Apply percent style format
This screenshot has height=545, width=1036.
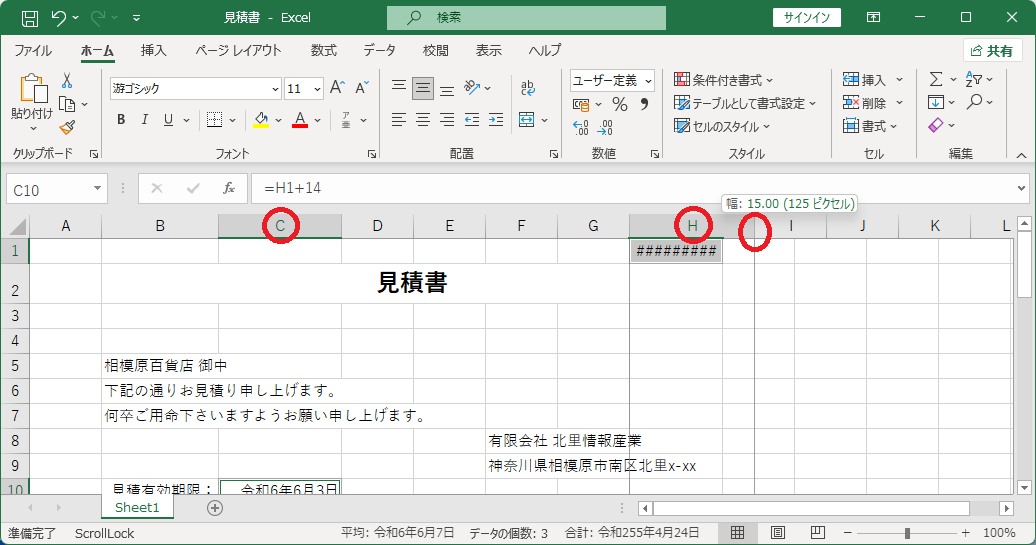(619, 104)
